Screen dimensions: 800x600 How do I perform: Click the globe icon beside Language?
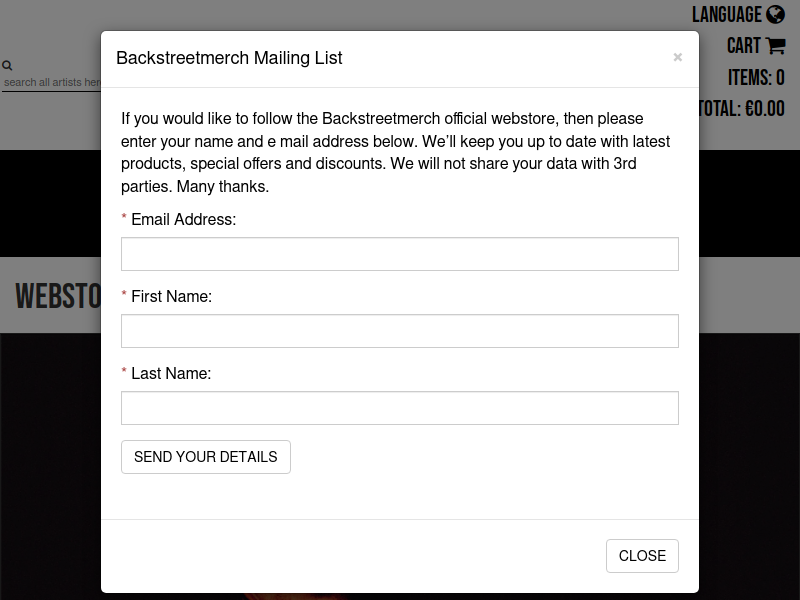(x=776, y=14)
